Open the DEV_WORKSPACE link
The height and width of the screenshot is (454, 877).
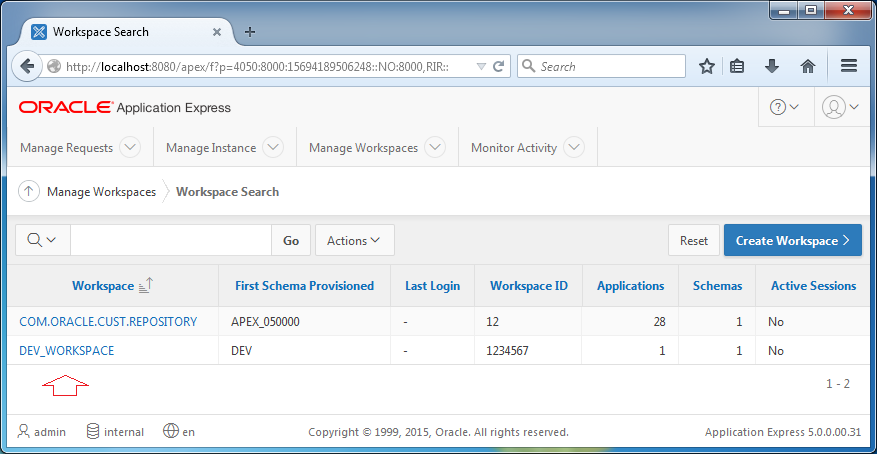(67, 351)
